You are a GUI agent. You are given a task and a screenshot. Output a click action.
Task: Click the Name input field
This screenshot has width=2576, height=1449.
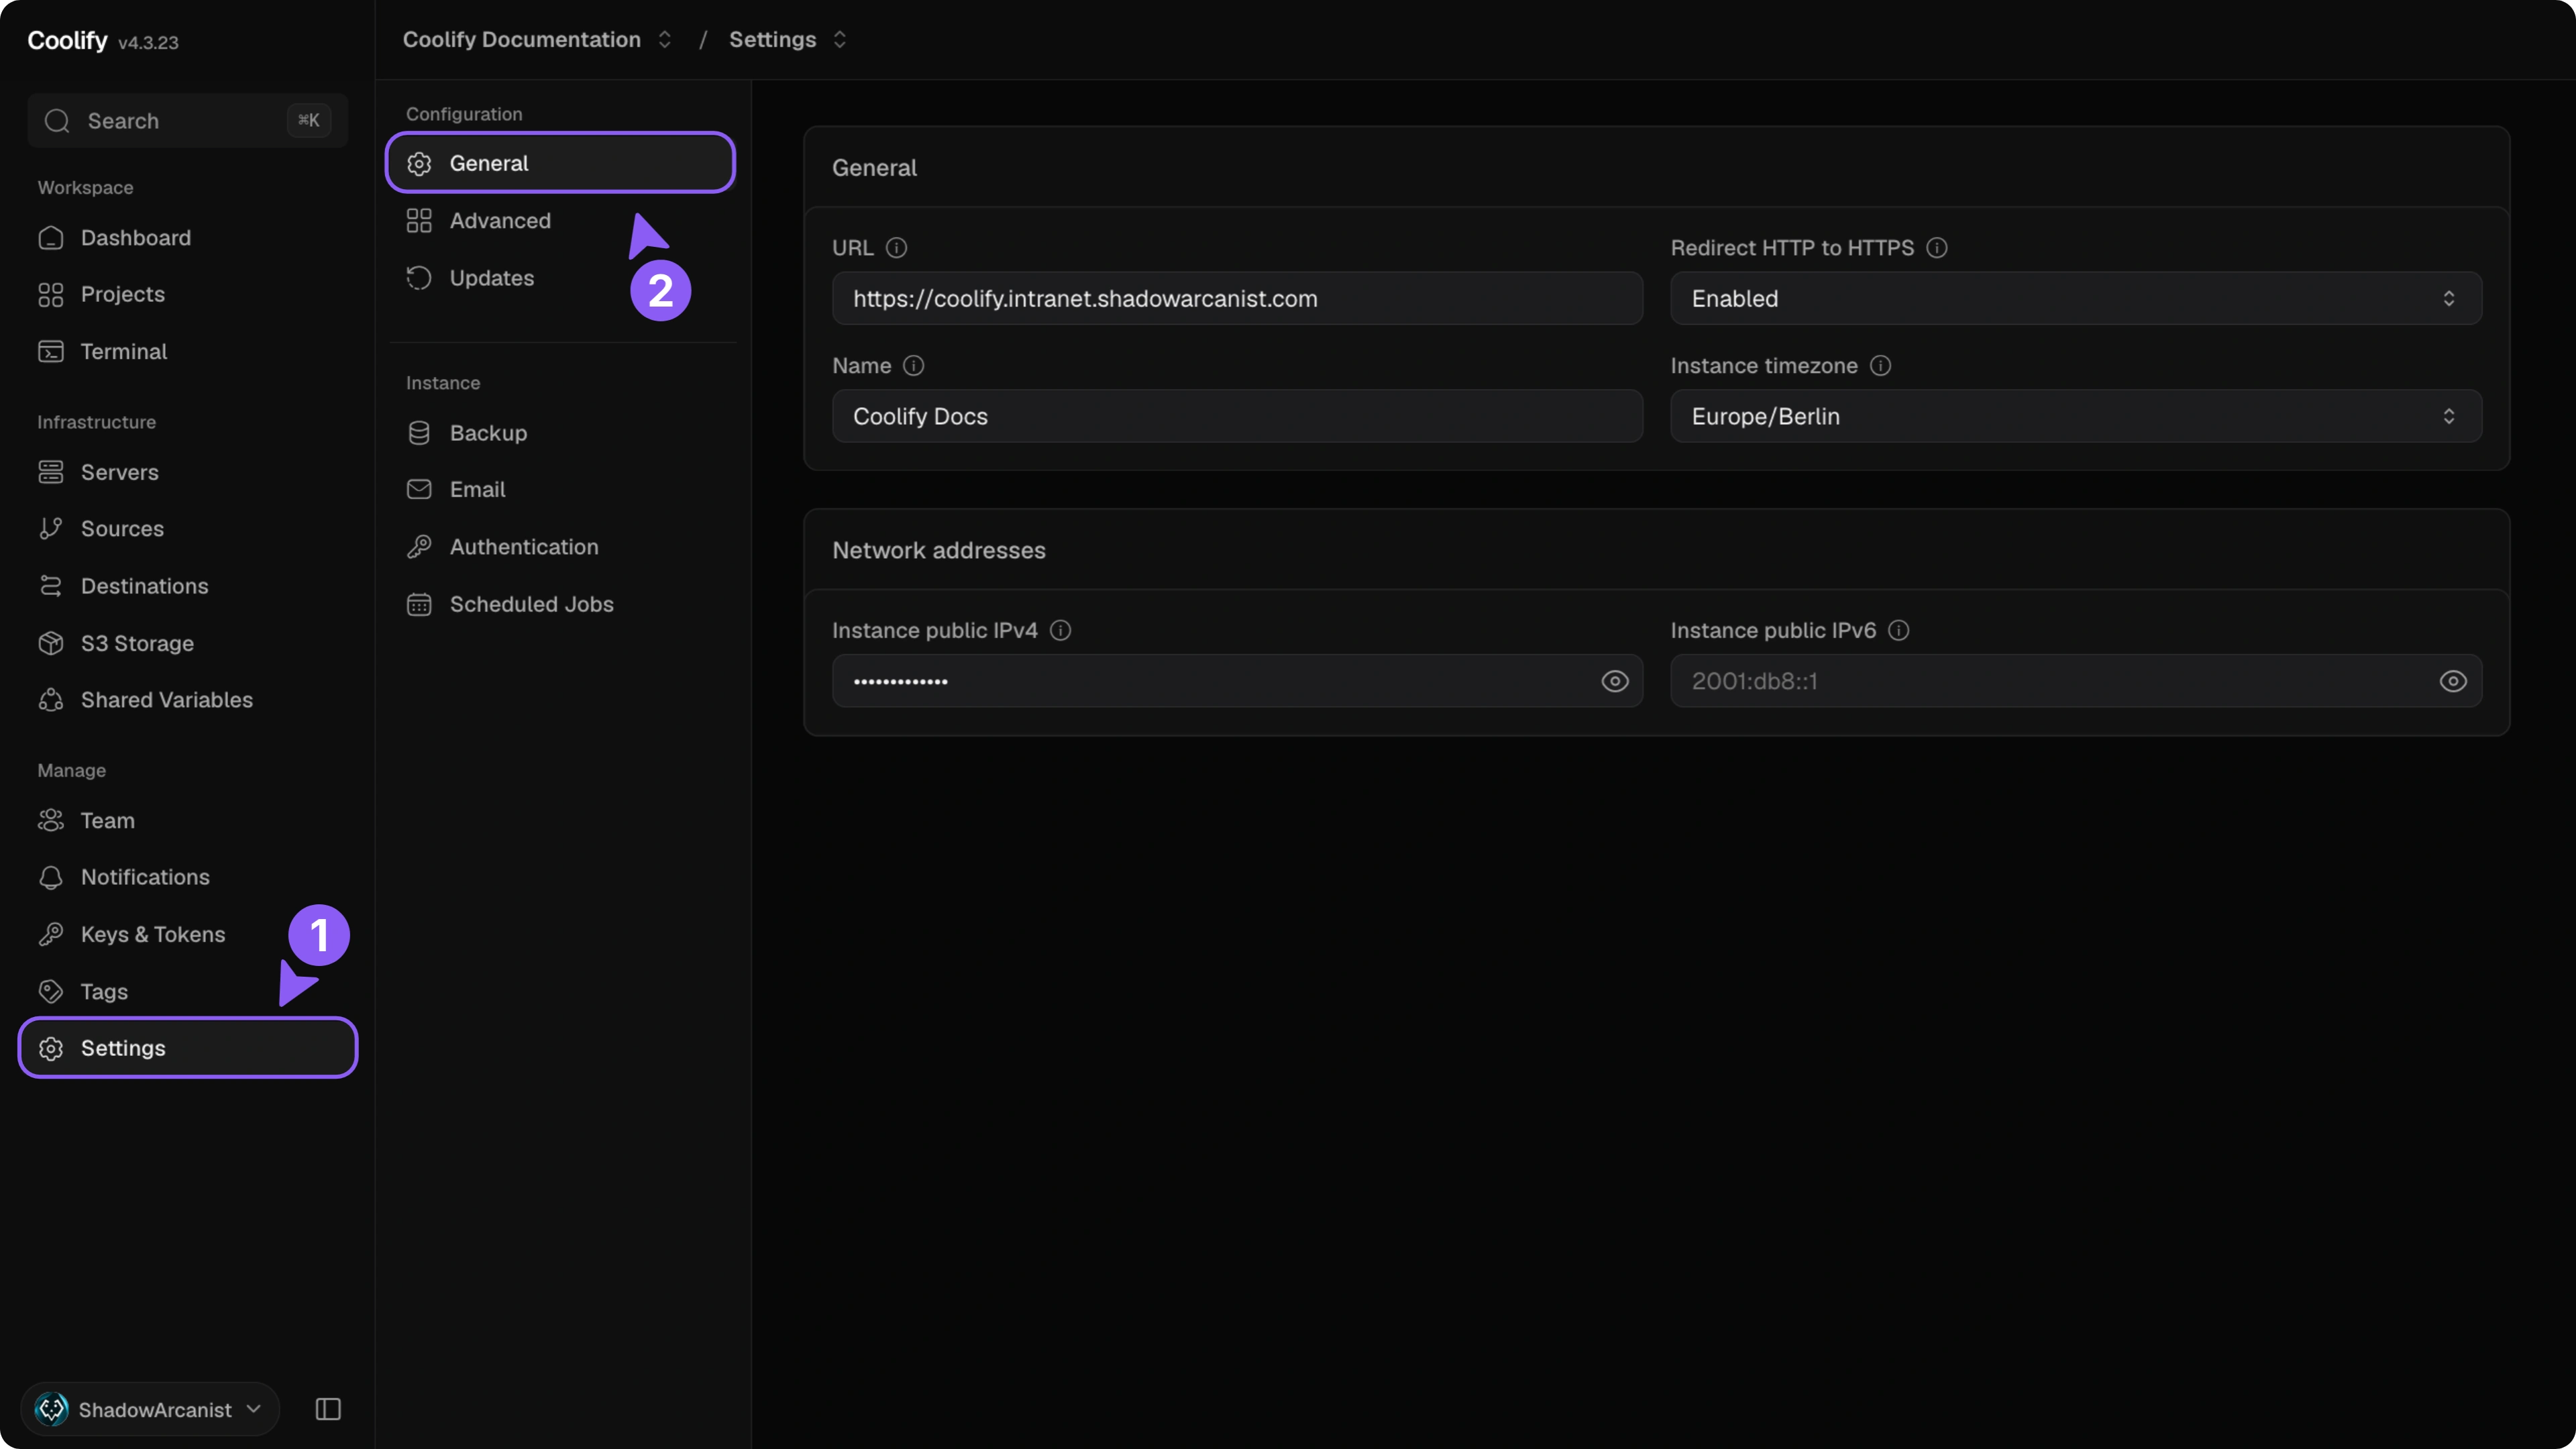(1237, 416)
